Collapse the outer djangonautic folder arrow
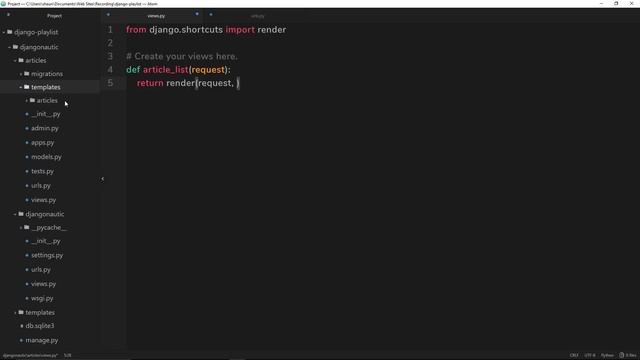The height and width of the screenshot is (360, 640). [x=9, y=47]
